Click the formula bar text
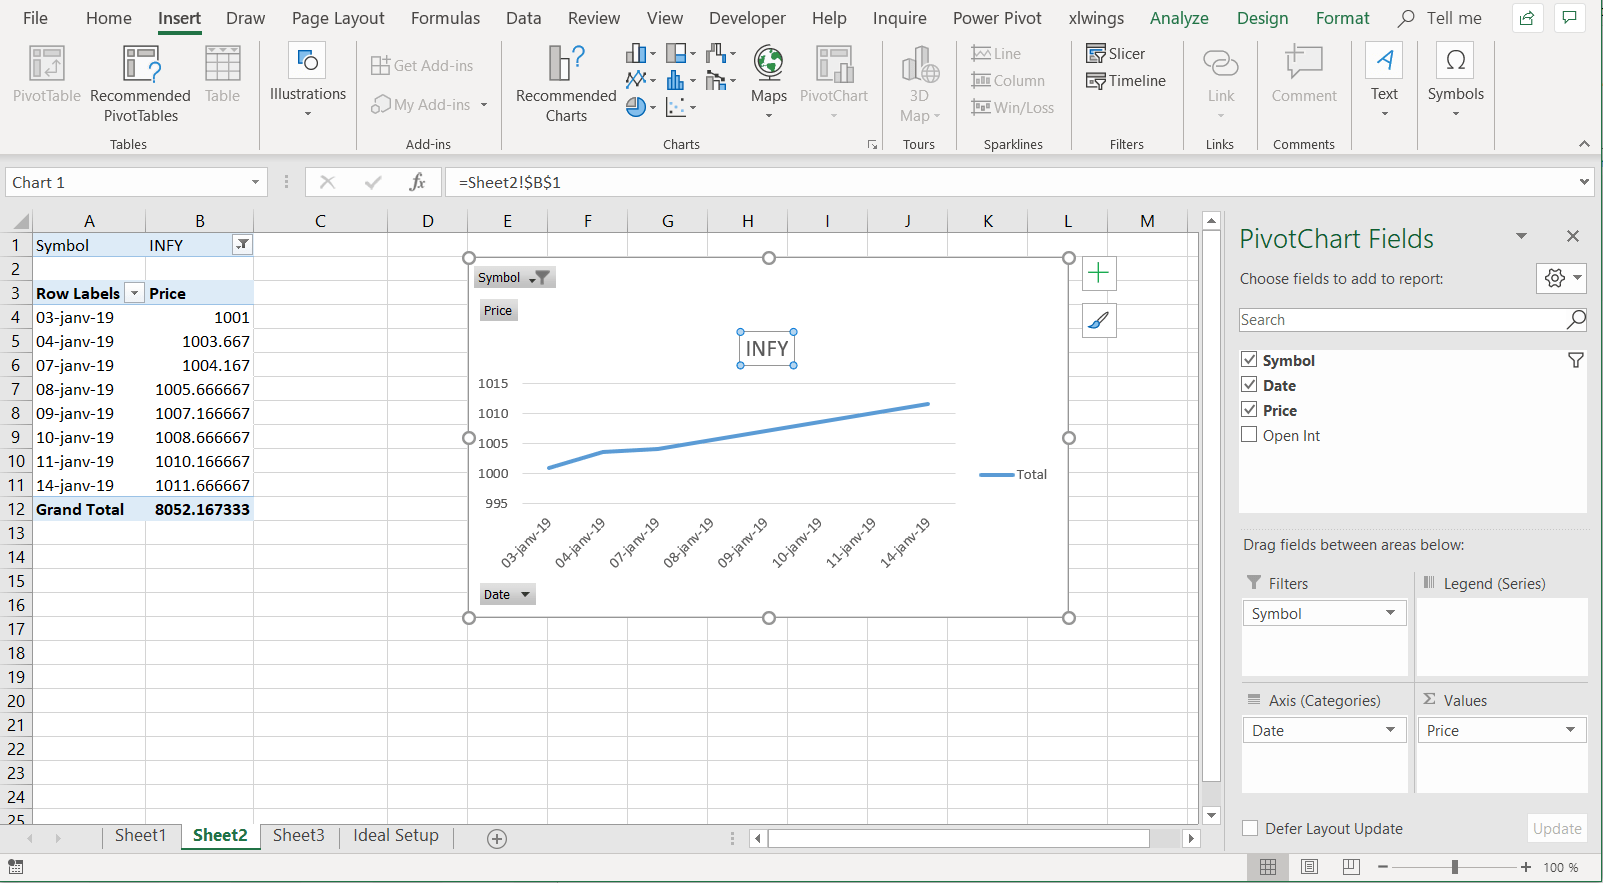This screenshot has height=883, width=1603. coord(509,183)
